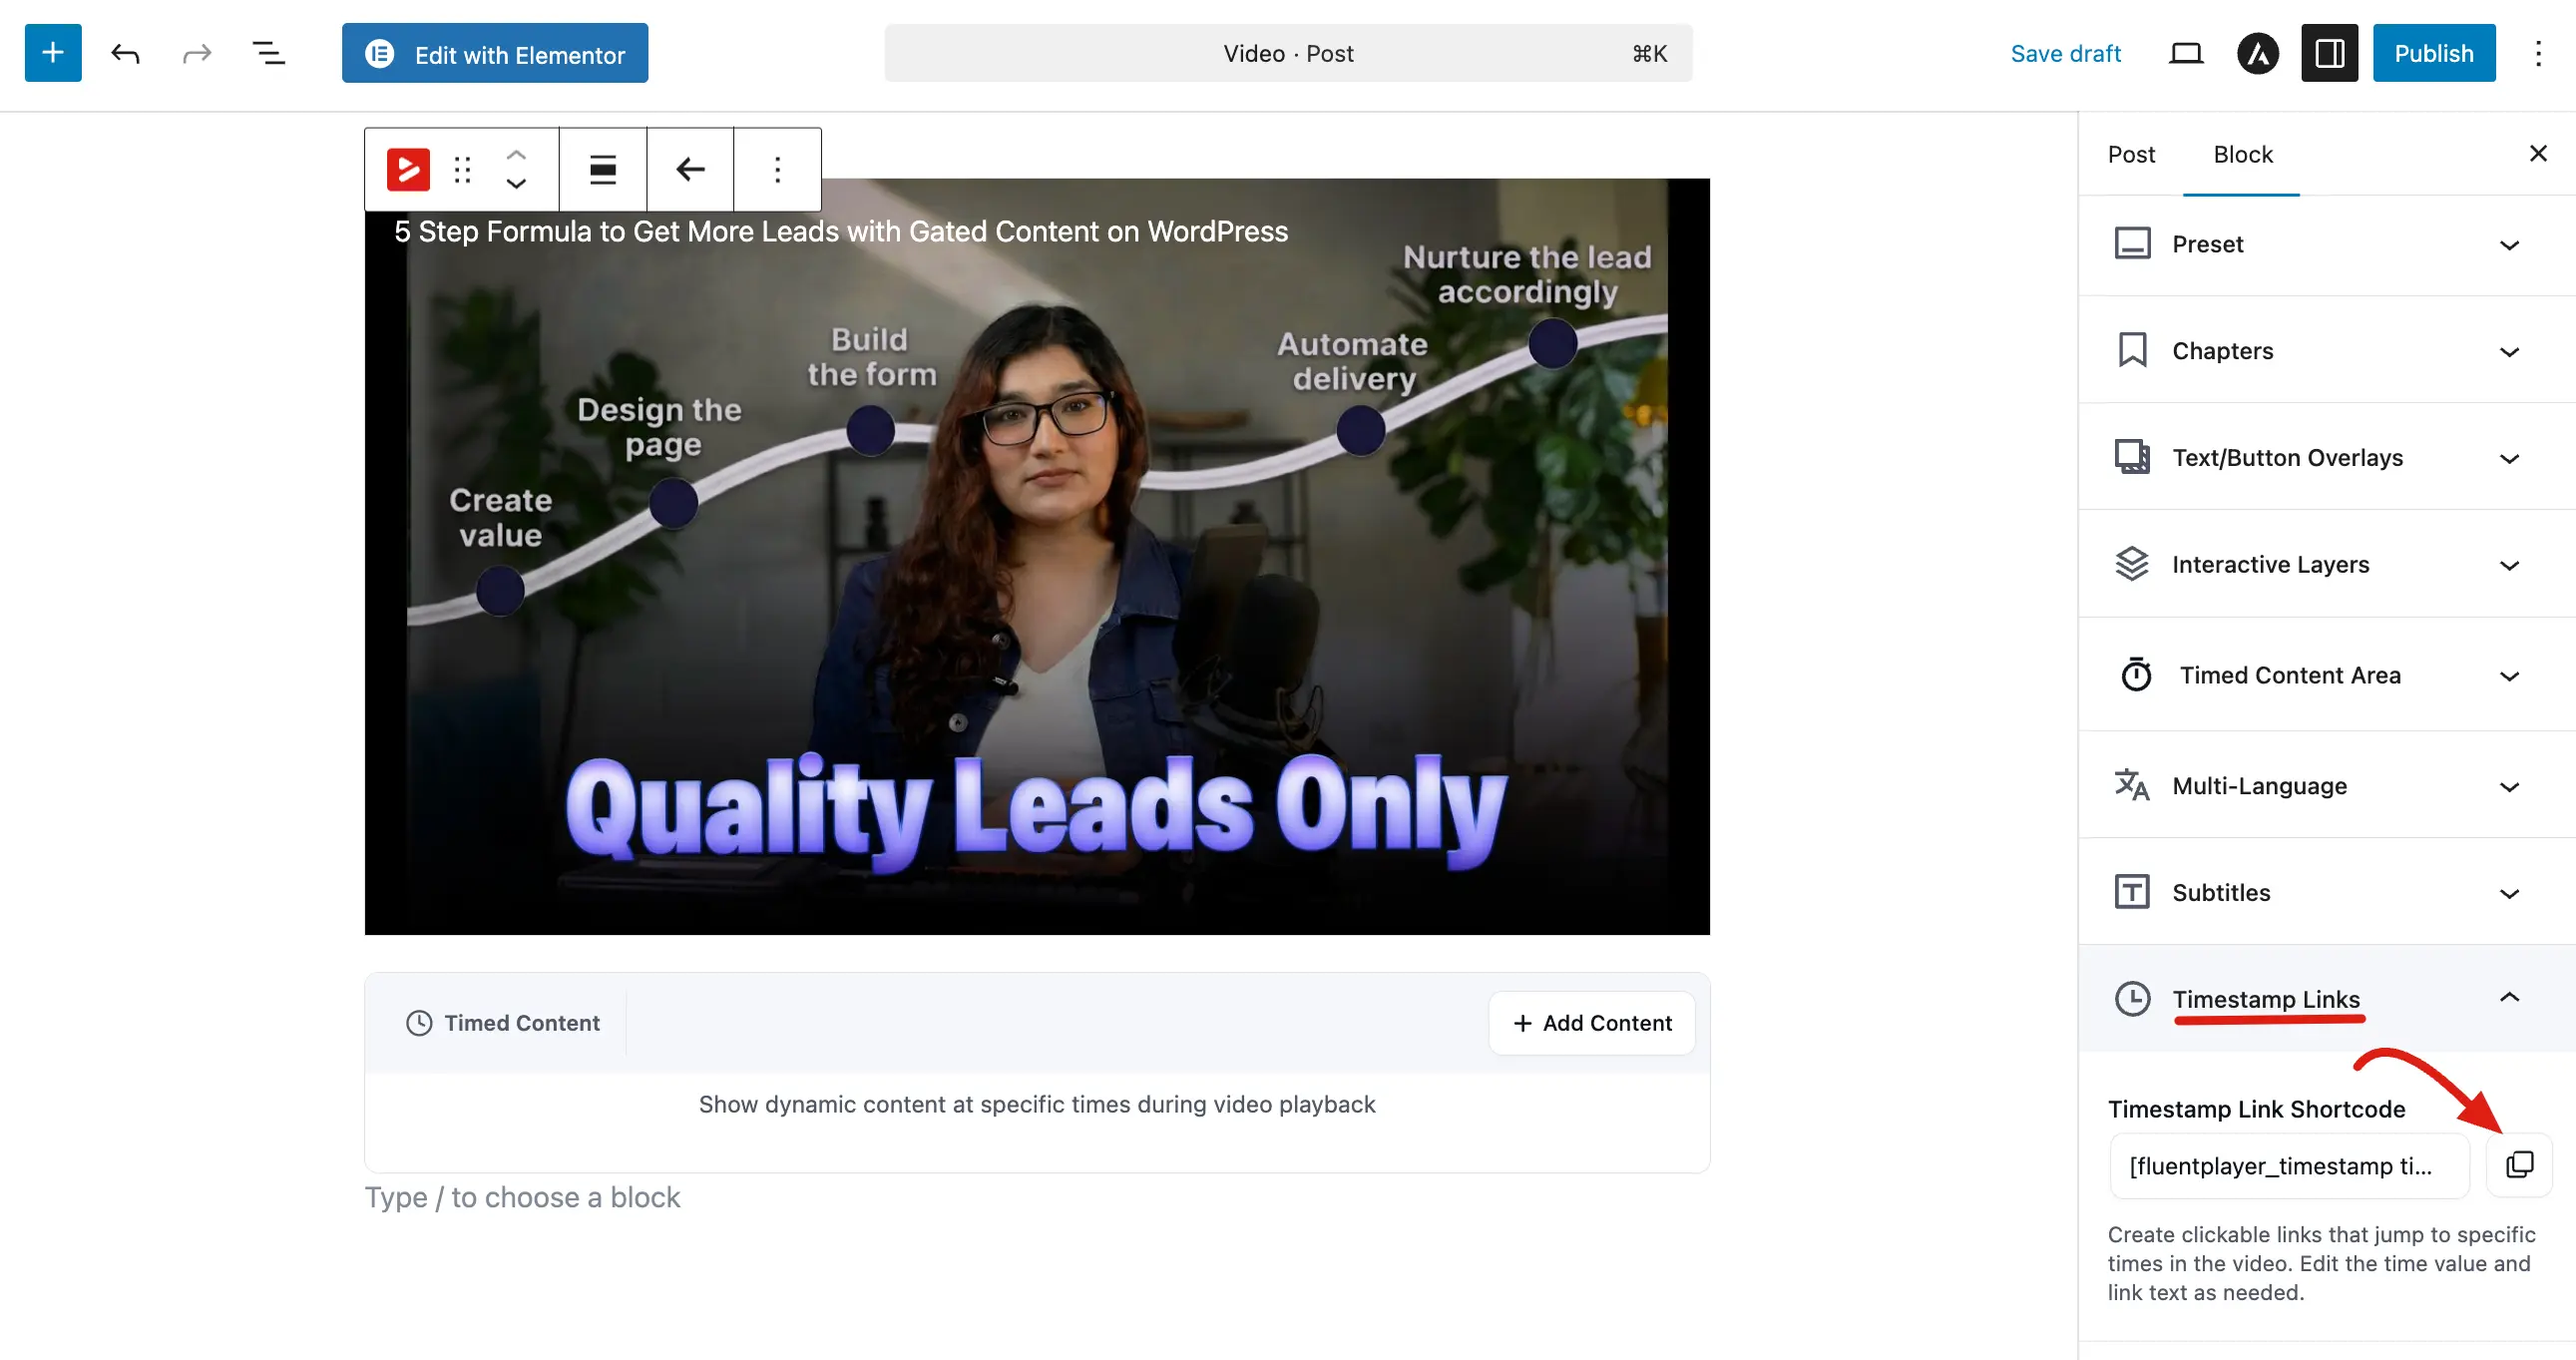Click 'Show dynamic content at specific times' text

pyautogui.click(x=1037, y=1104)
